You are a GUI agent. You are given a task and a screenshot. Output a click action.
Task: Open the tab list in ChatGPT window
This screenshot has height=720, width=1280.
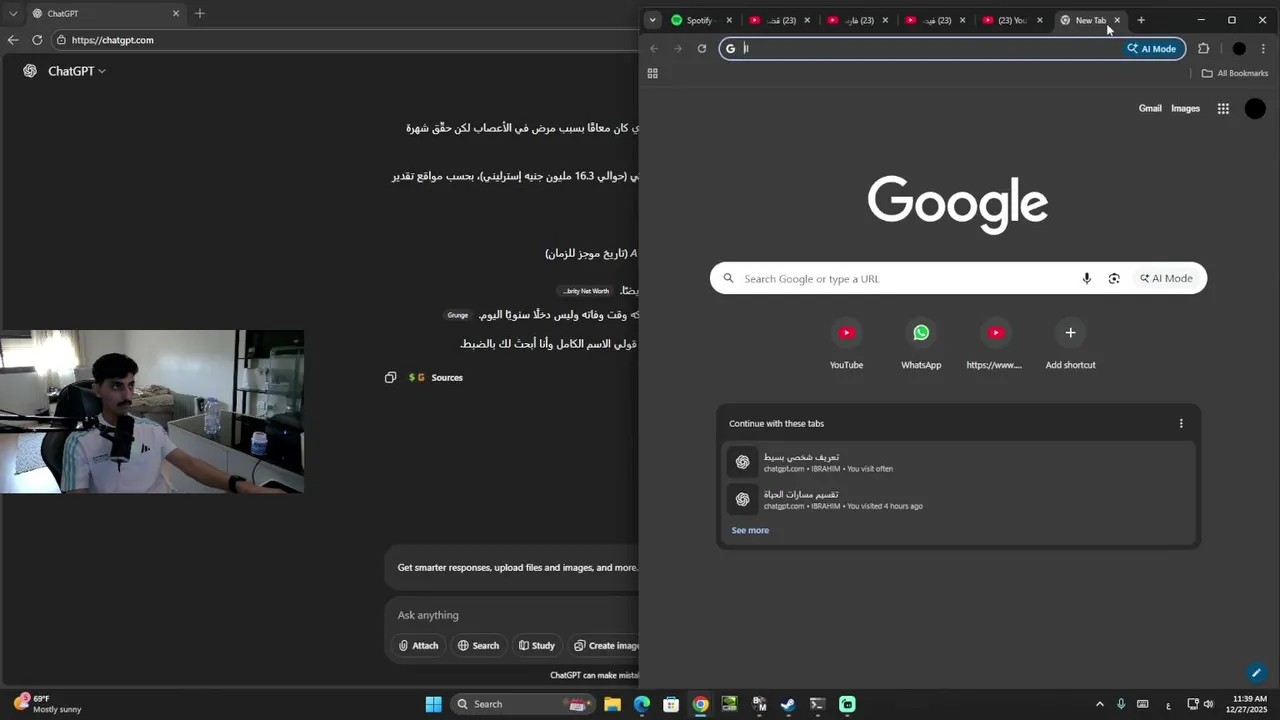point(13,14)
